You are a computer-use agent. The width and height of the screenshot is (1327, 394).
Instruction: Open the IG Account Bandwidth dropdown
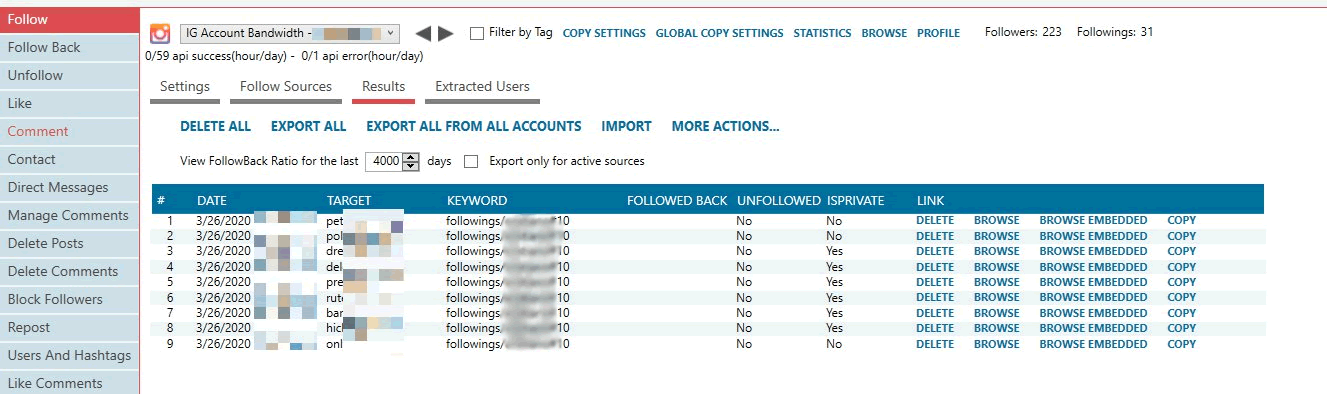click(x=291, y=33)
